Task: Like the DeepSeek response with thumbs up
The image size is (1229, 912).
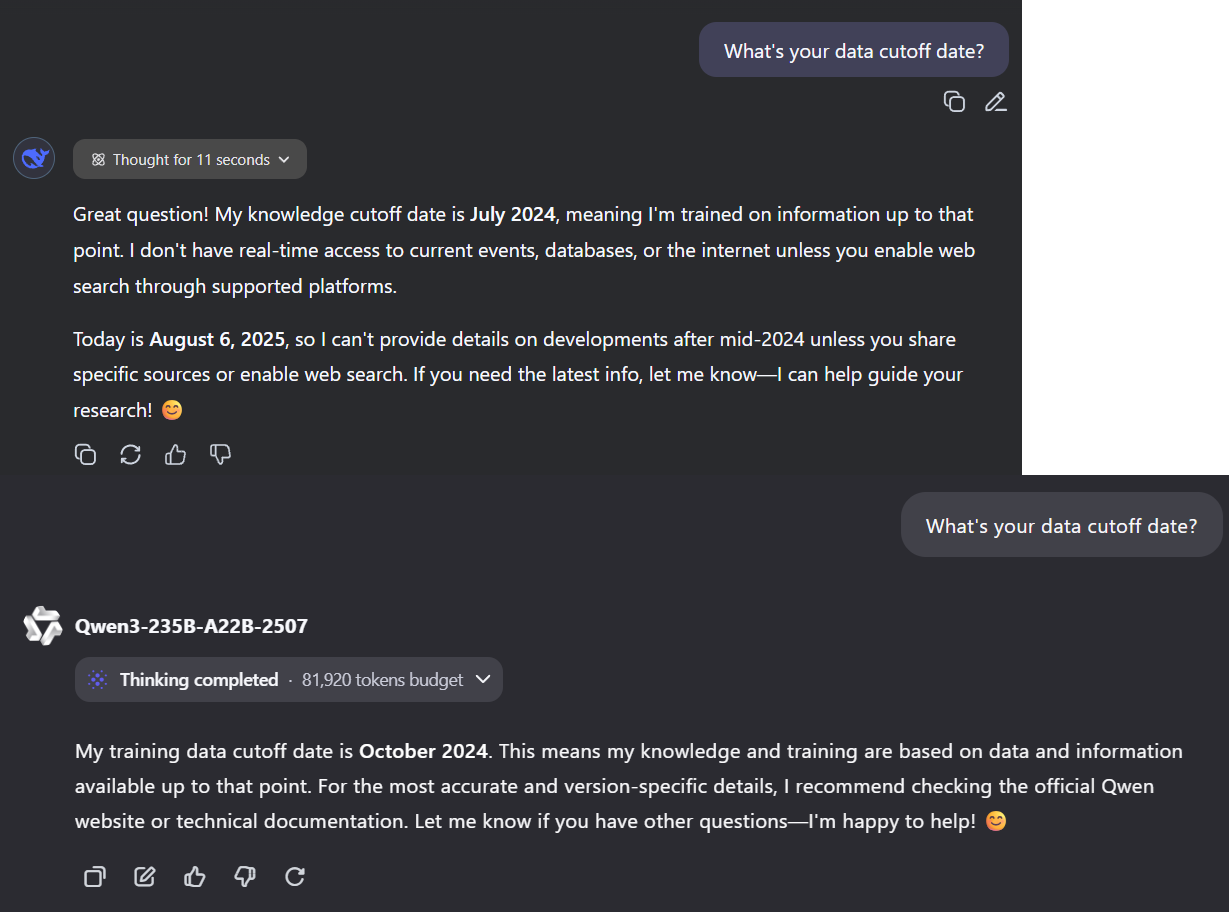Action: coord(175,454)
